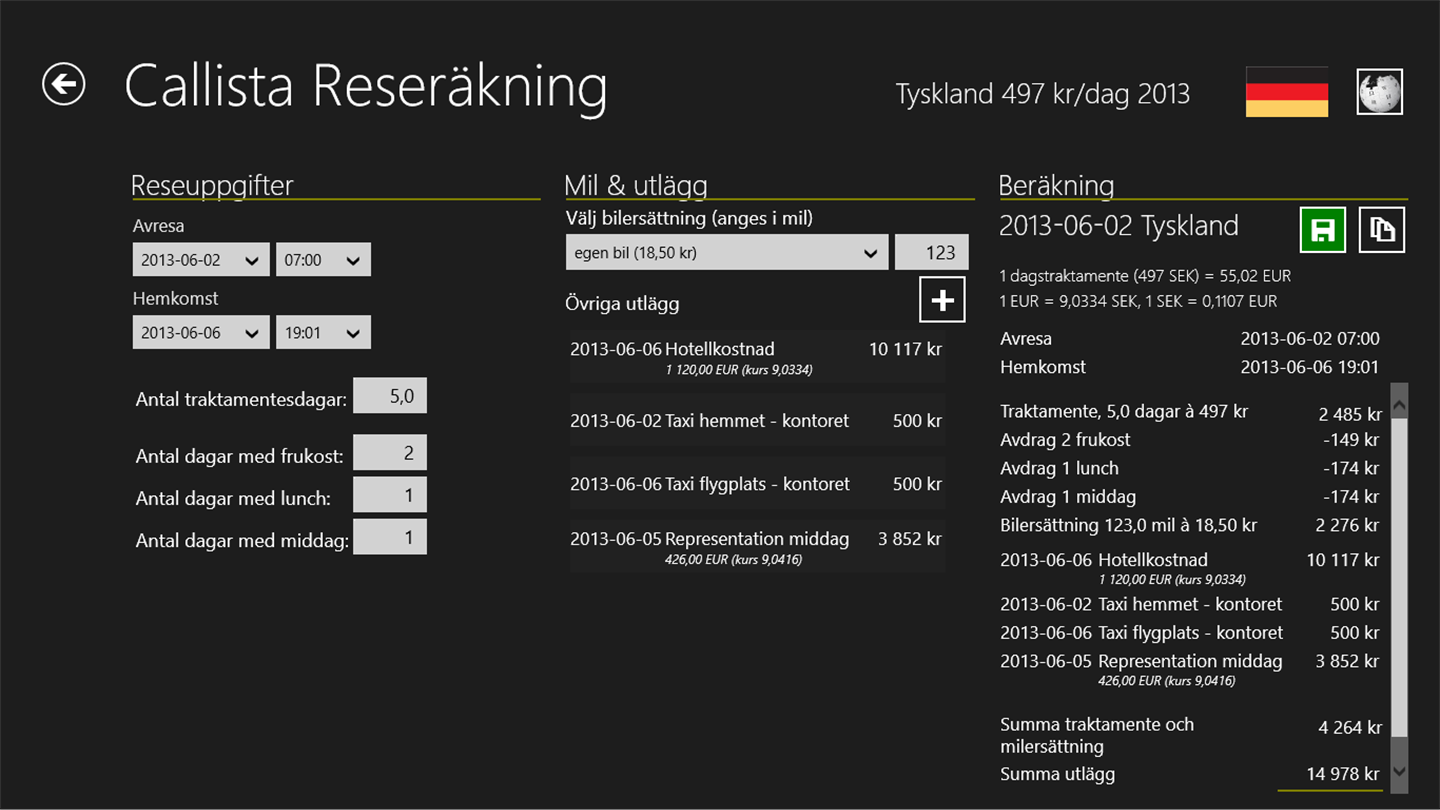Click the mil input field showing 123
The image size is (1440, 810).
(x=932, y=253)
